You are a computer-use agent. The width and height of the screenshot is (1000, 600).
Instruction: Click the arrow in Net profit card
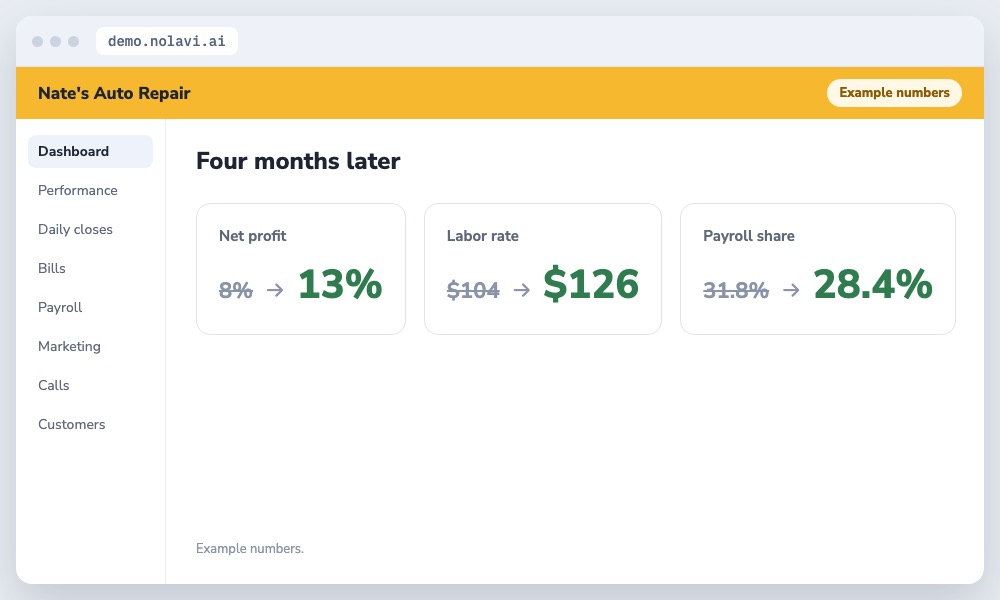click(x=276, y=290)
